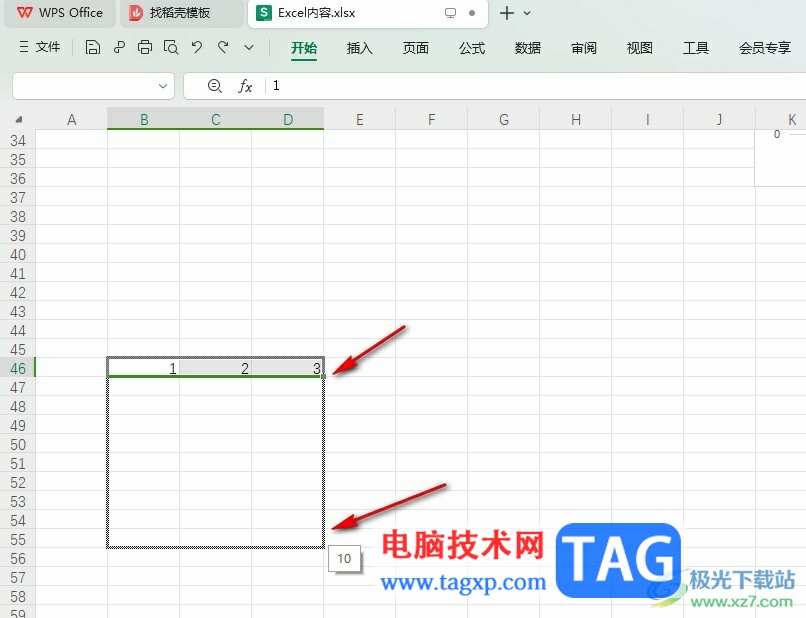This screenshot has height=618, width=806.
Task: Select row 57 header
Action: 17,577
